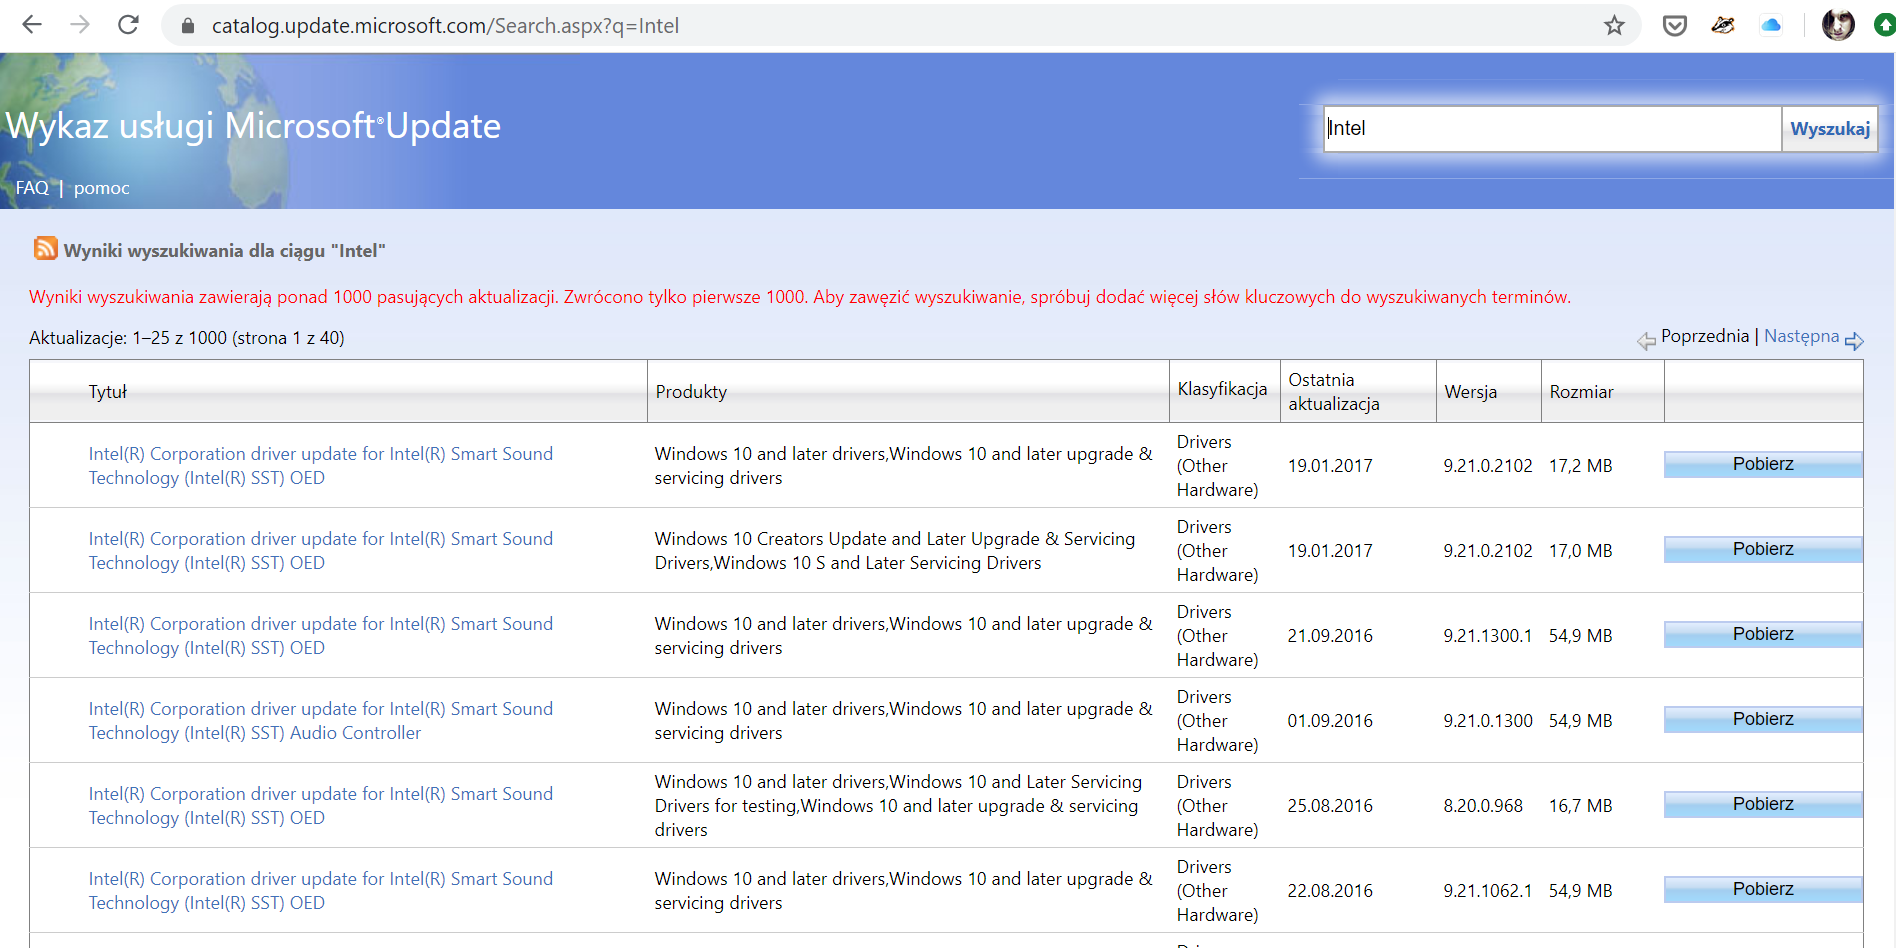
Task: Click Pobierz for the 17,0 MB update
Action: point(1763,549)
